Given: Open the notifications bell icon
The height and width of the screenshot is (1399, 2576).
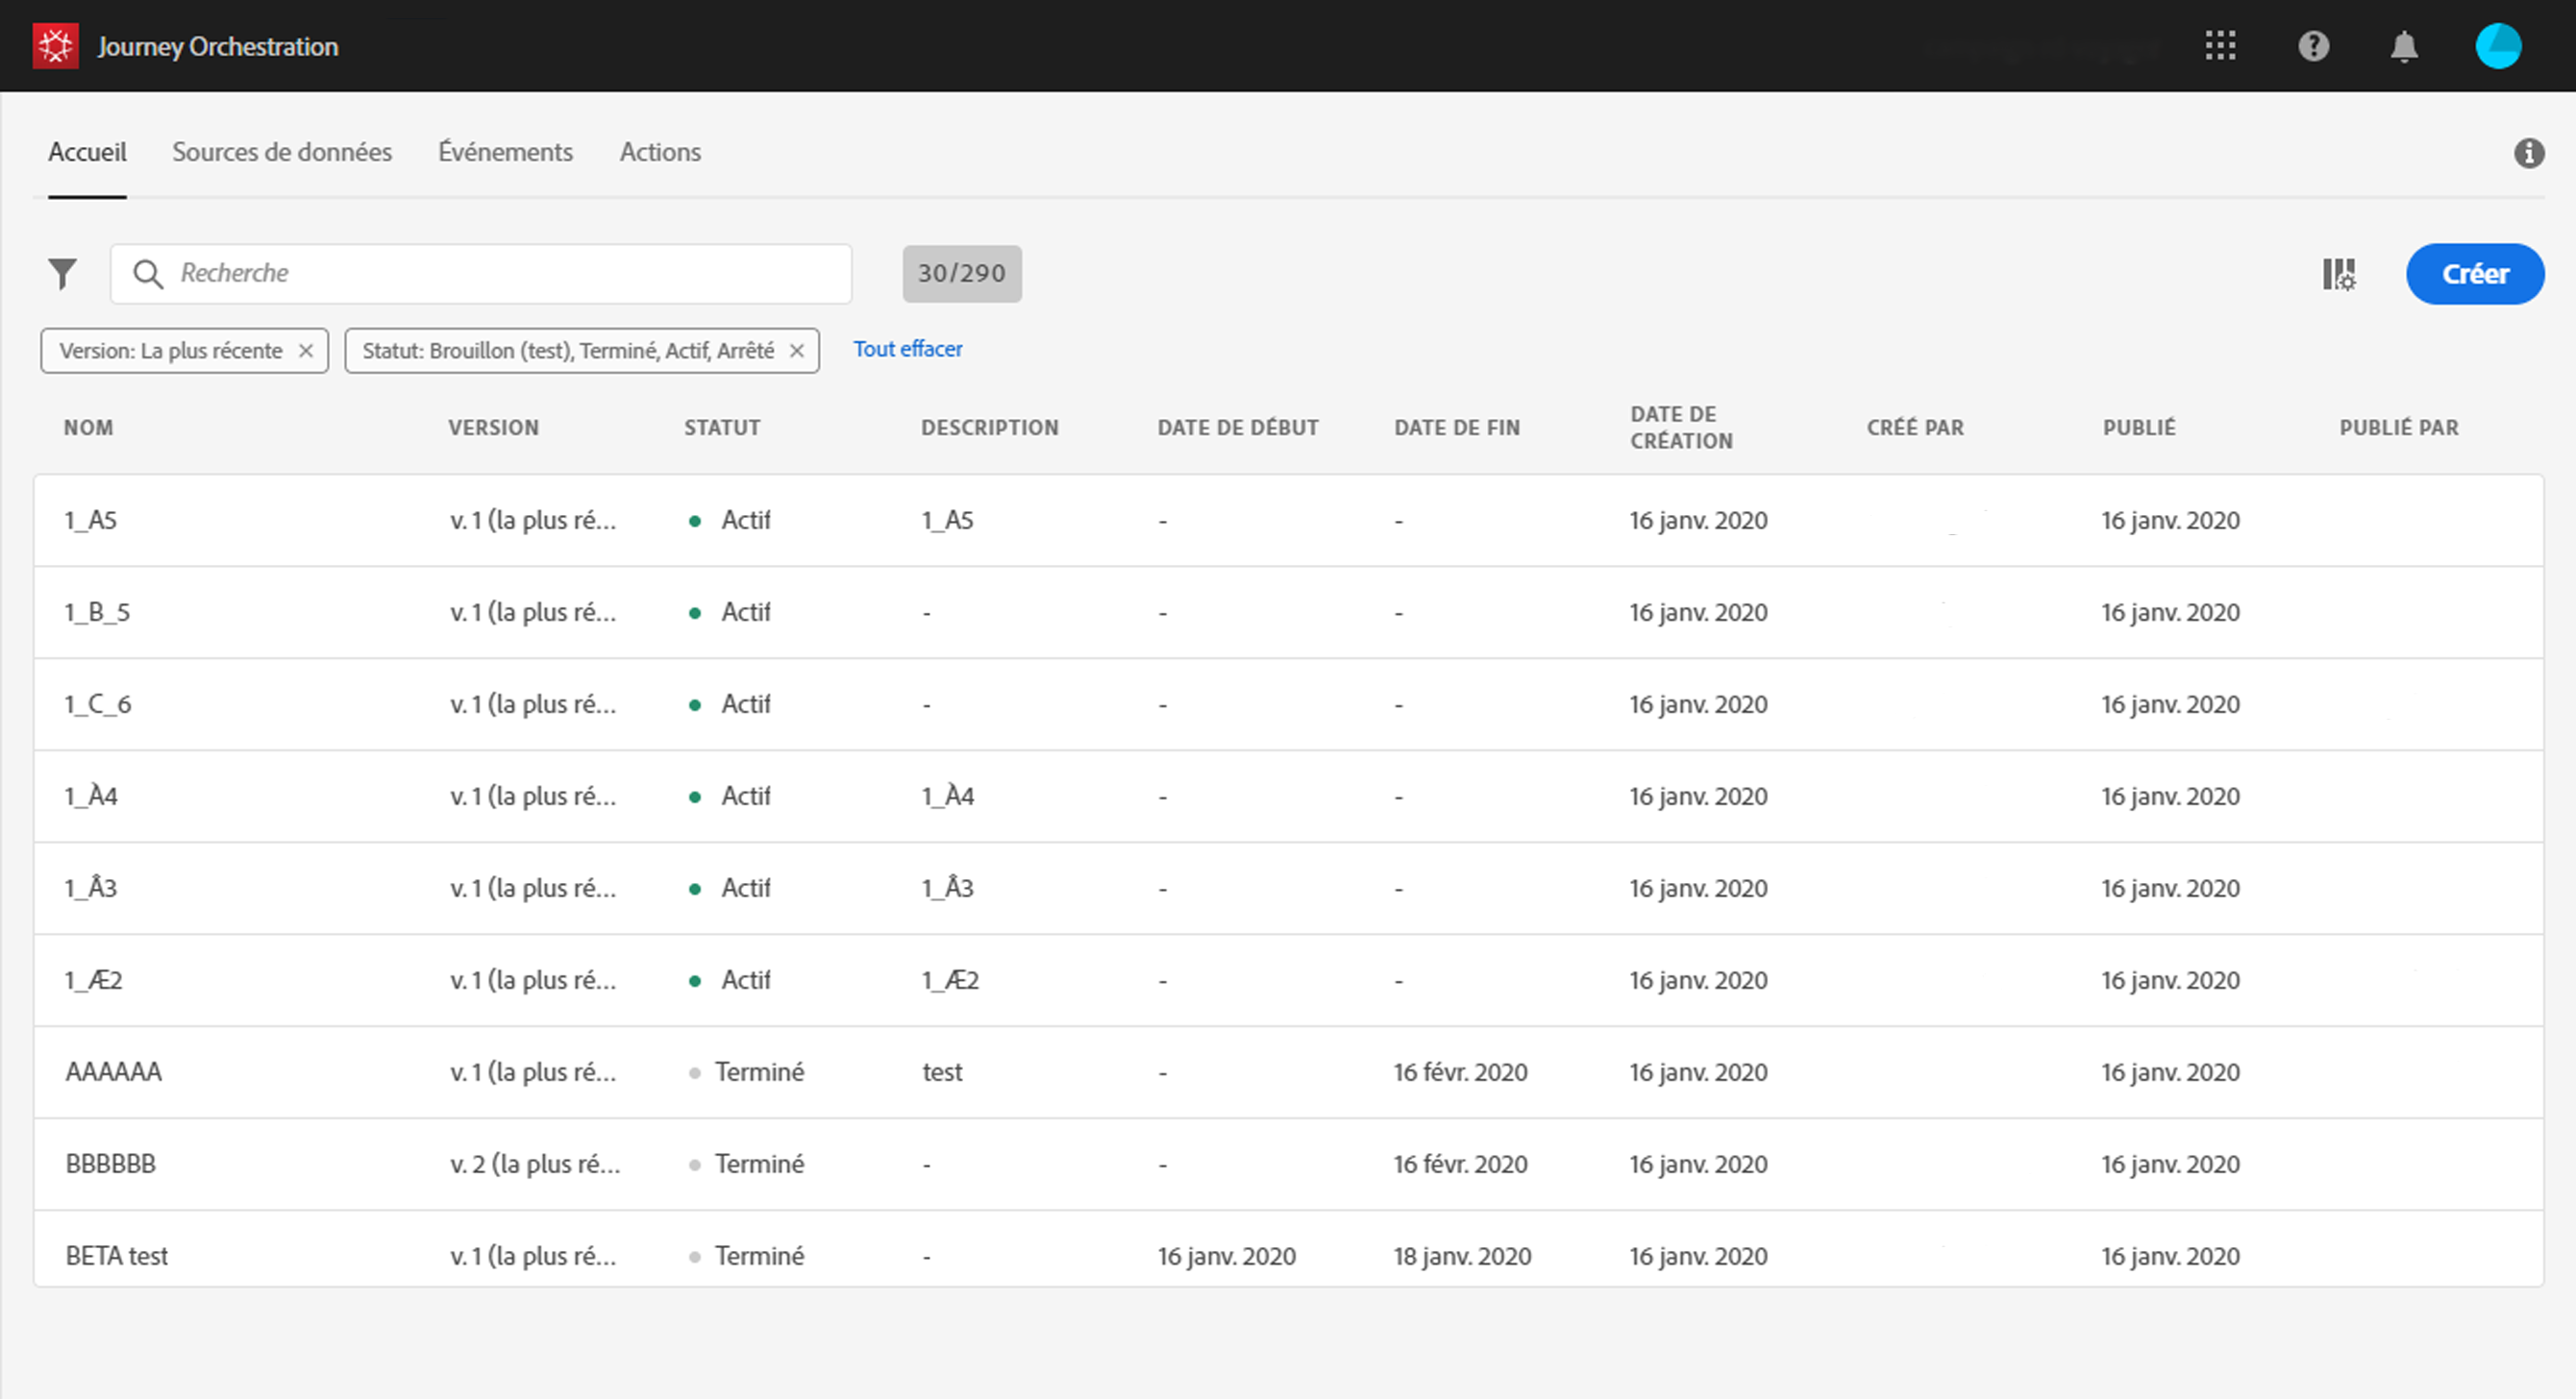Looking at the screenshot, I should (x=2404, y=46).
